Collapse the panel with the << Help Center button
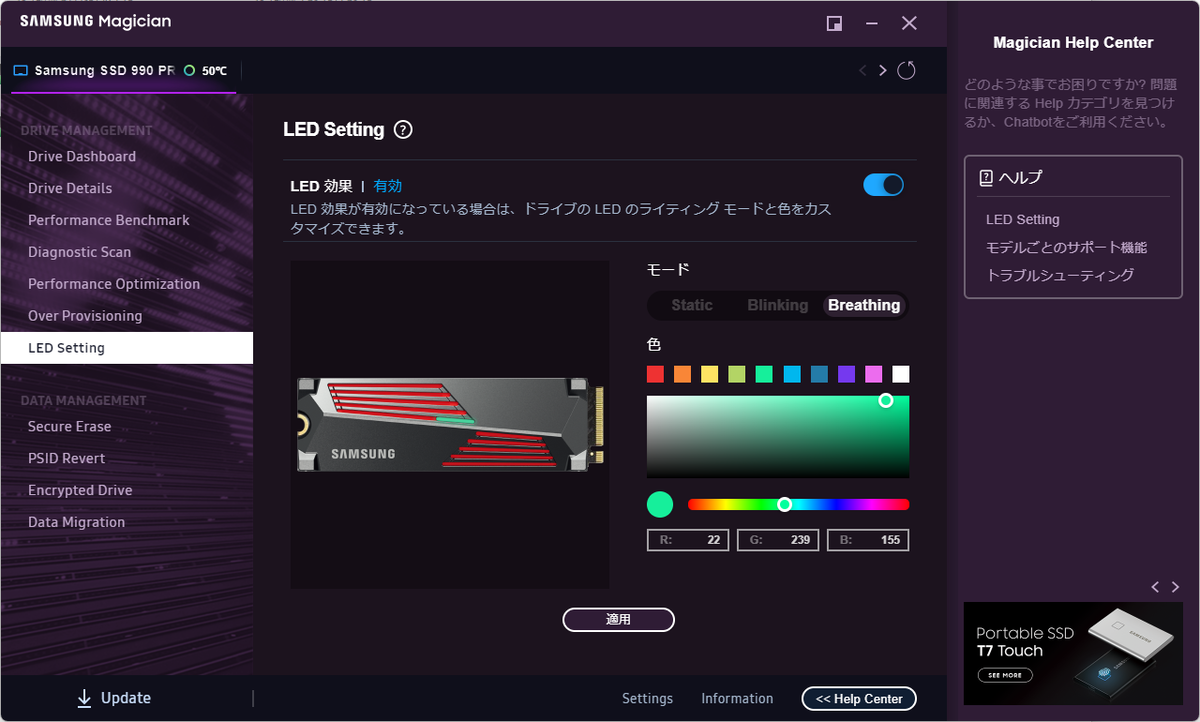1200x722 pixels. click(859, 699)
